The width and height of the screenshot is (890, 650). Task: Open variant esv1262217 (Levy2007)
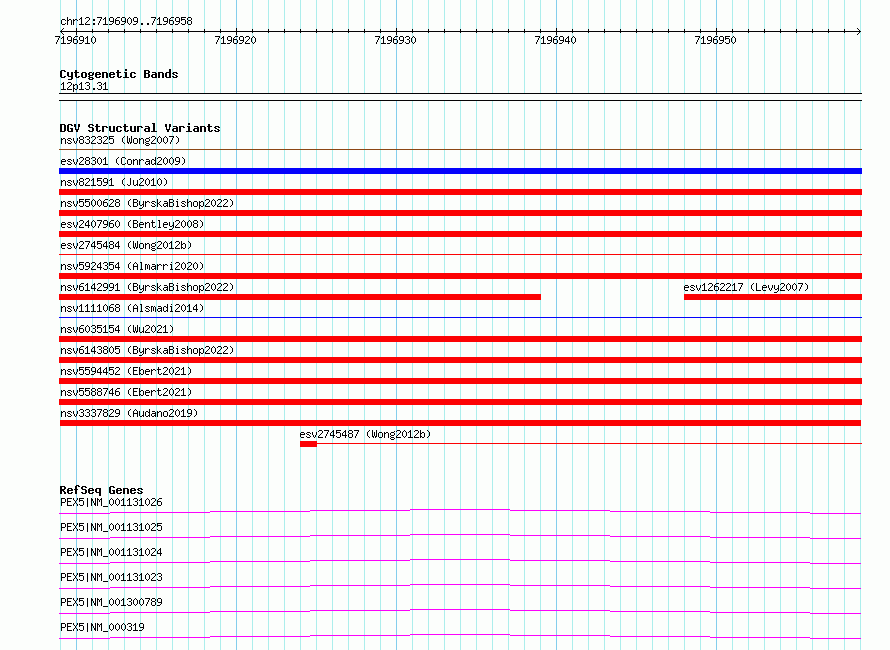(x=746, y=287)
